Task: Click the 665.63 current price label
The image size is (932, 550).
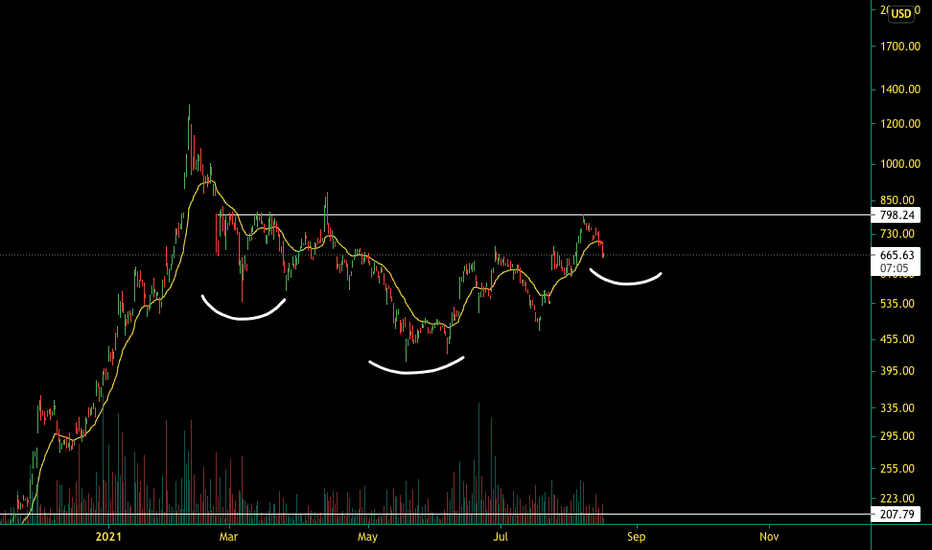Action: click(x=896, y=255)
